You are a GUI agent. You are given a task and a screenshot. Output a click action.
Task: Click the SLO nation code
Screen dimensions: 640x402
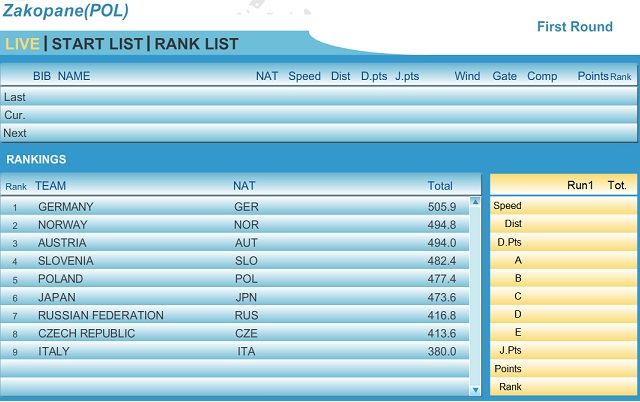click(246, 261)
